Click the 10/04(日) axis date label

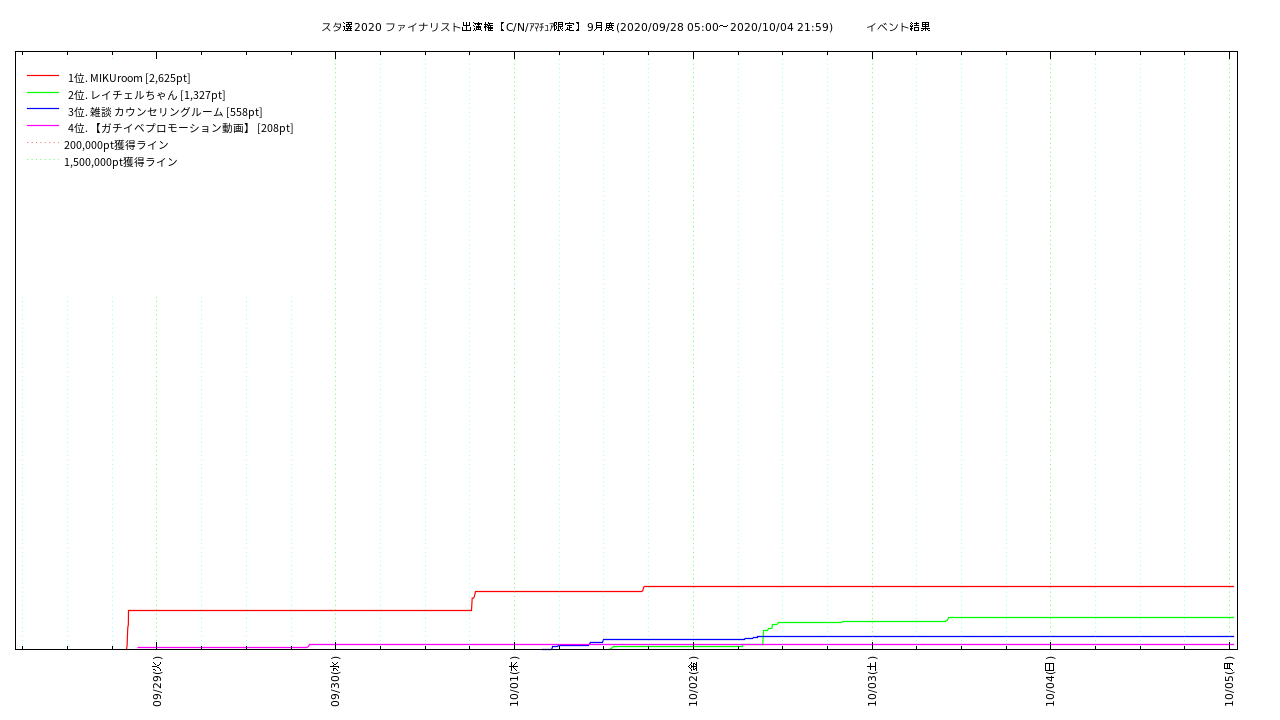1050,681
